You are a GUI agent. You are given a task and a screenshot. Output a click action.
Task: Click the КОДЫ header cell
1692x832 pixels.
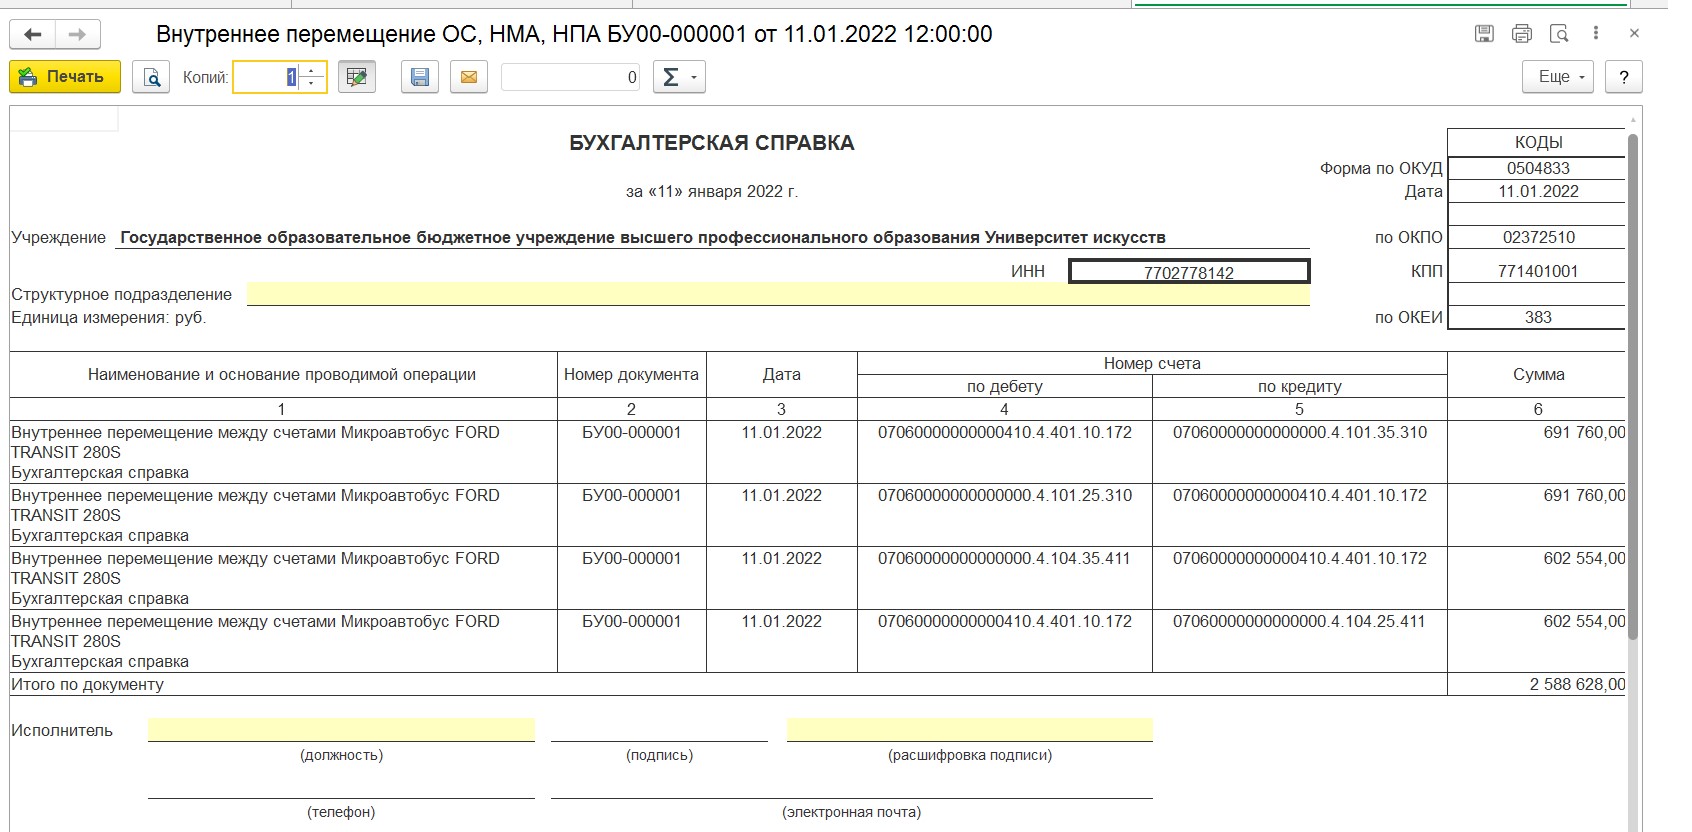tap(1538, 143)
